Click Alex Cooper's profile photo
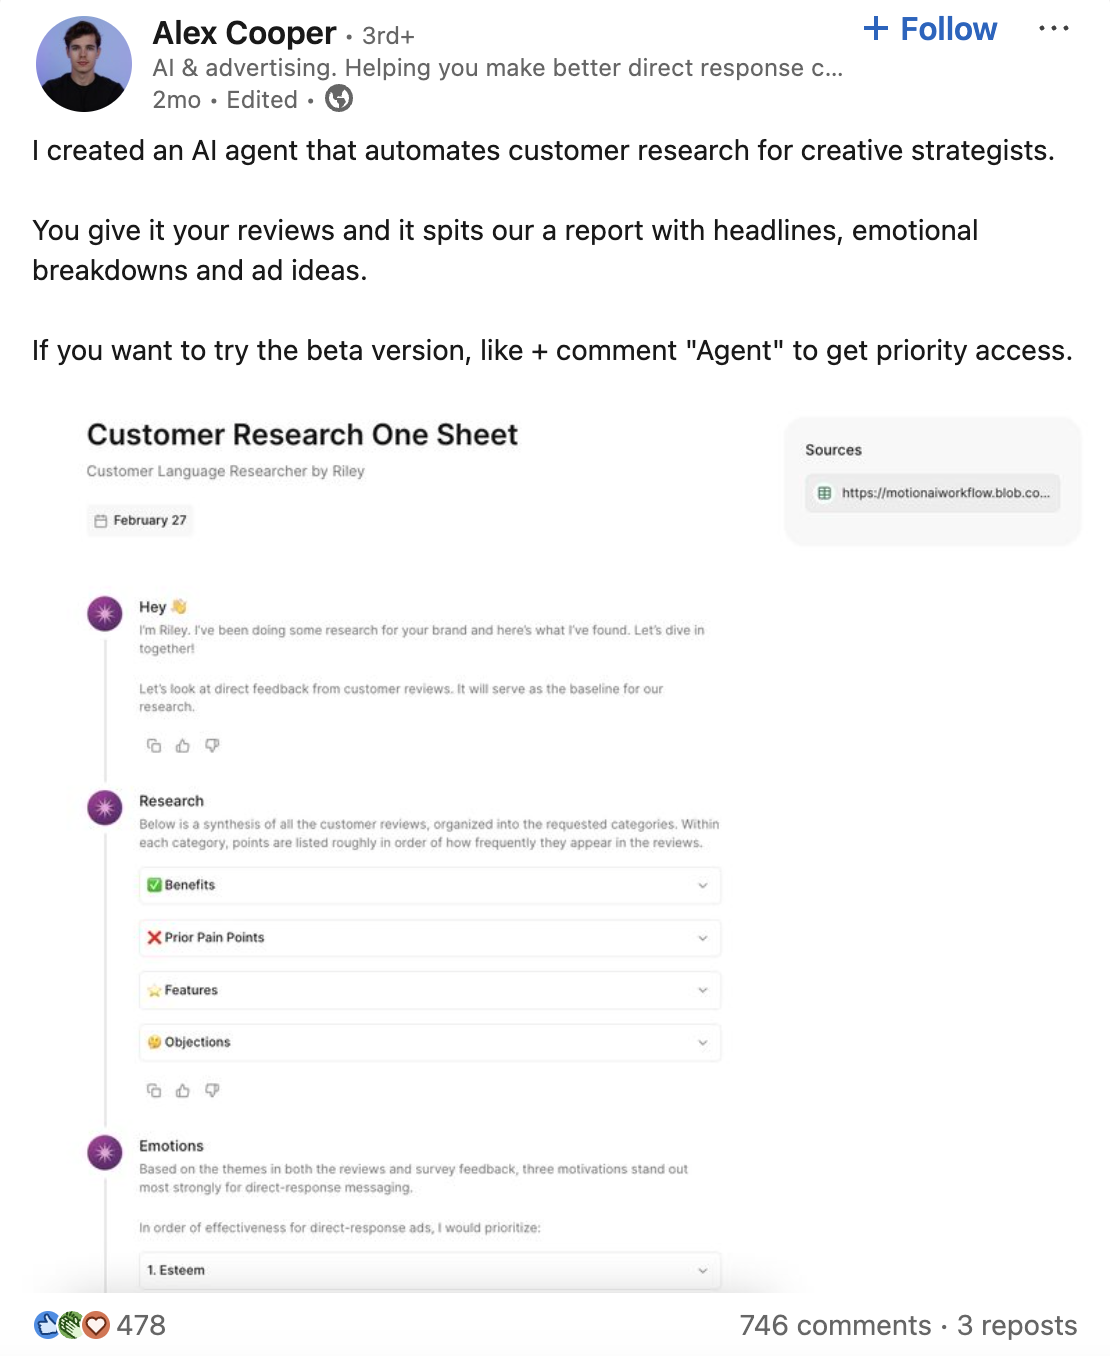The image size is (1110, 1356). pos(84,64)
